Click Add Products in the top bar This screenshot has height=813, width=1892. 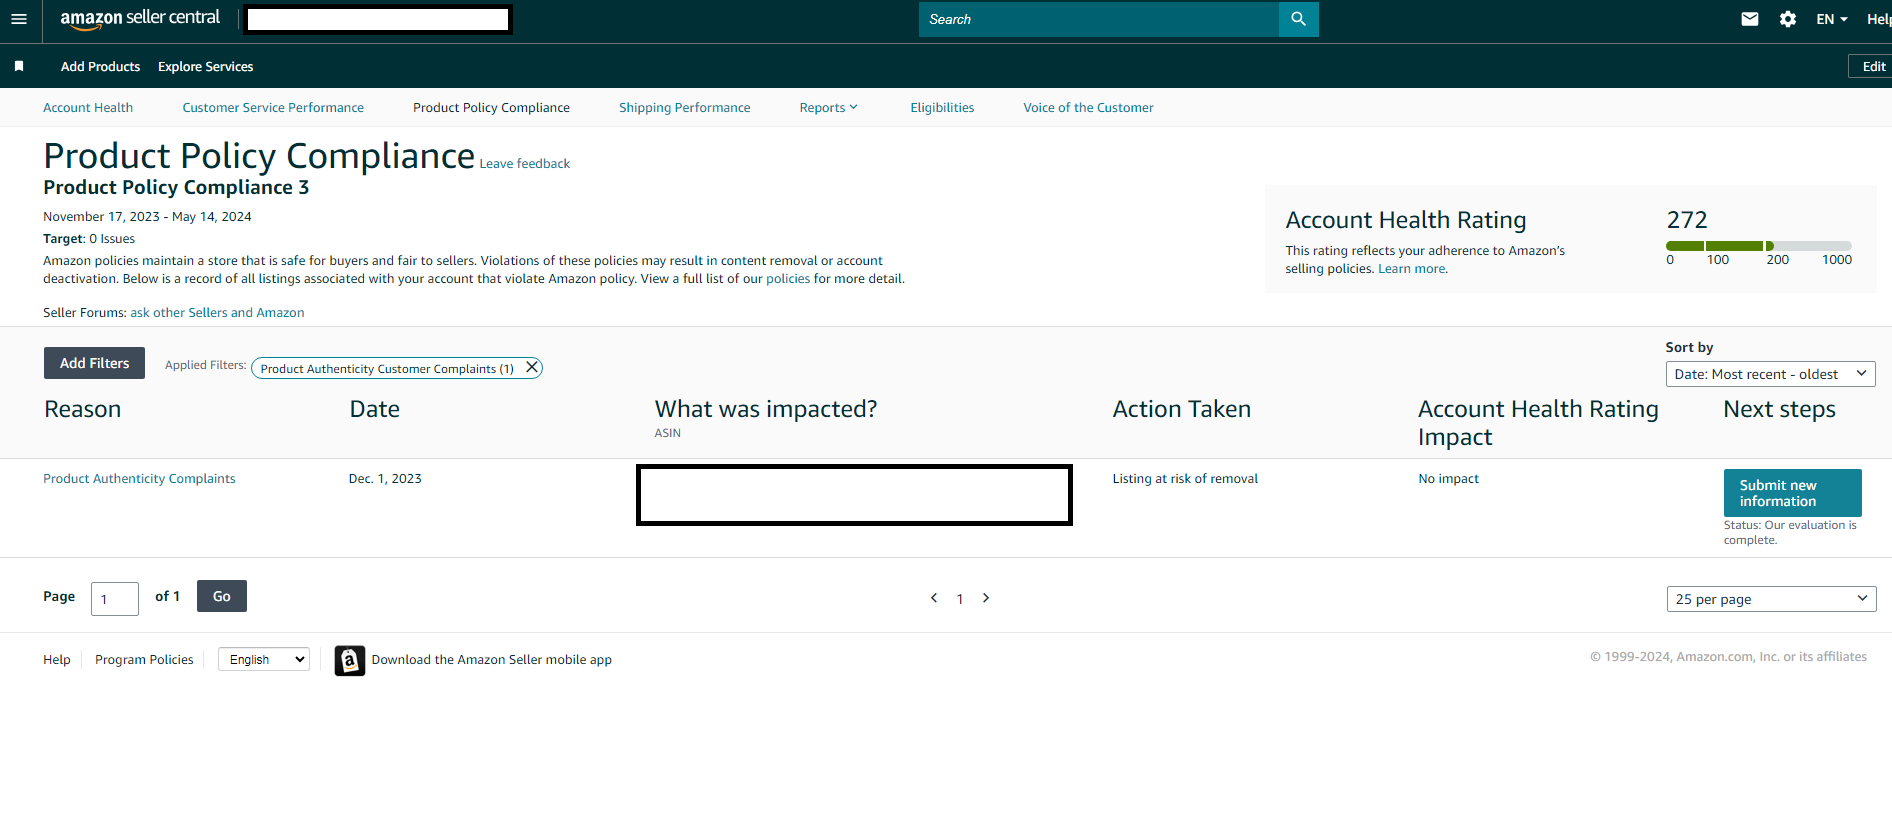coord(100,67)
